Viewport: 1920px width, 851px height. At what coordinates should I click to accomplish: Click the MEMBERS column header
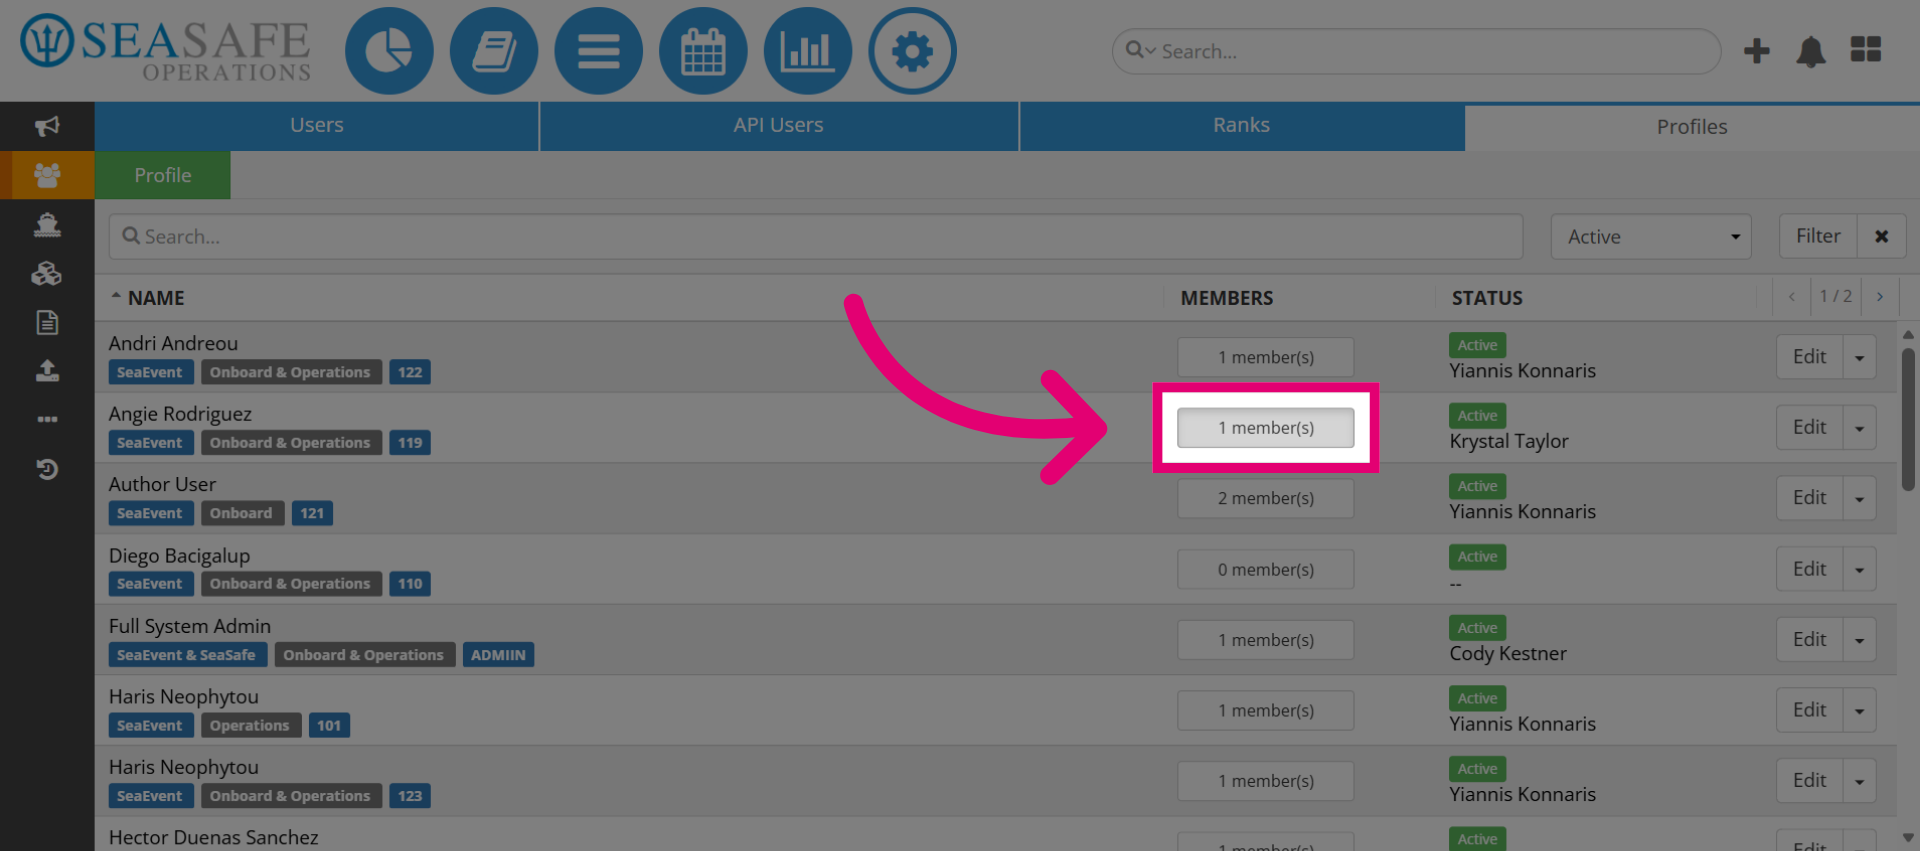1227,298
